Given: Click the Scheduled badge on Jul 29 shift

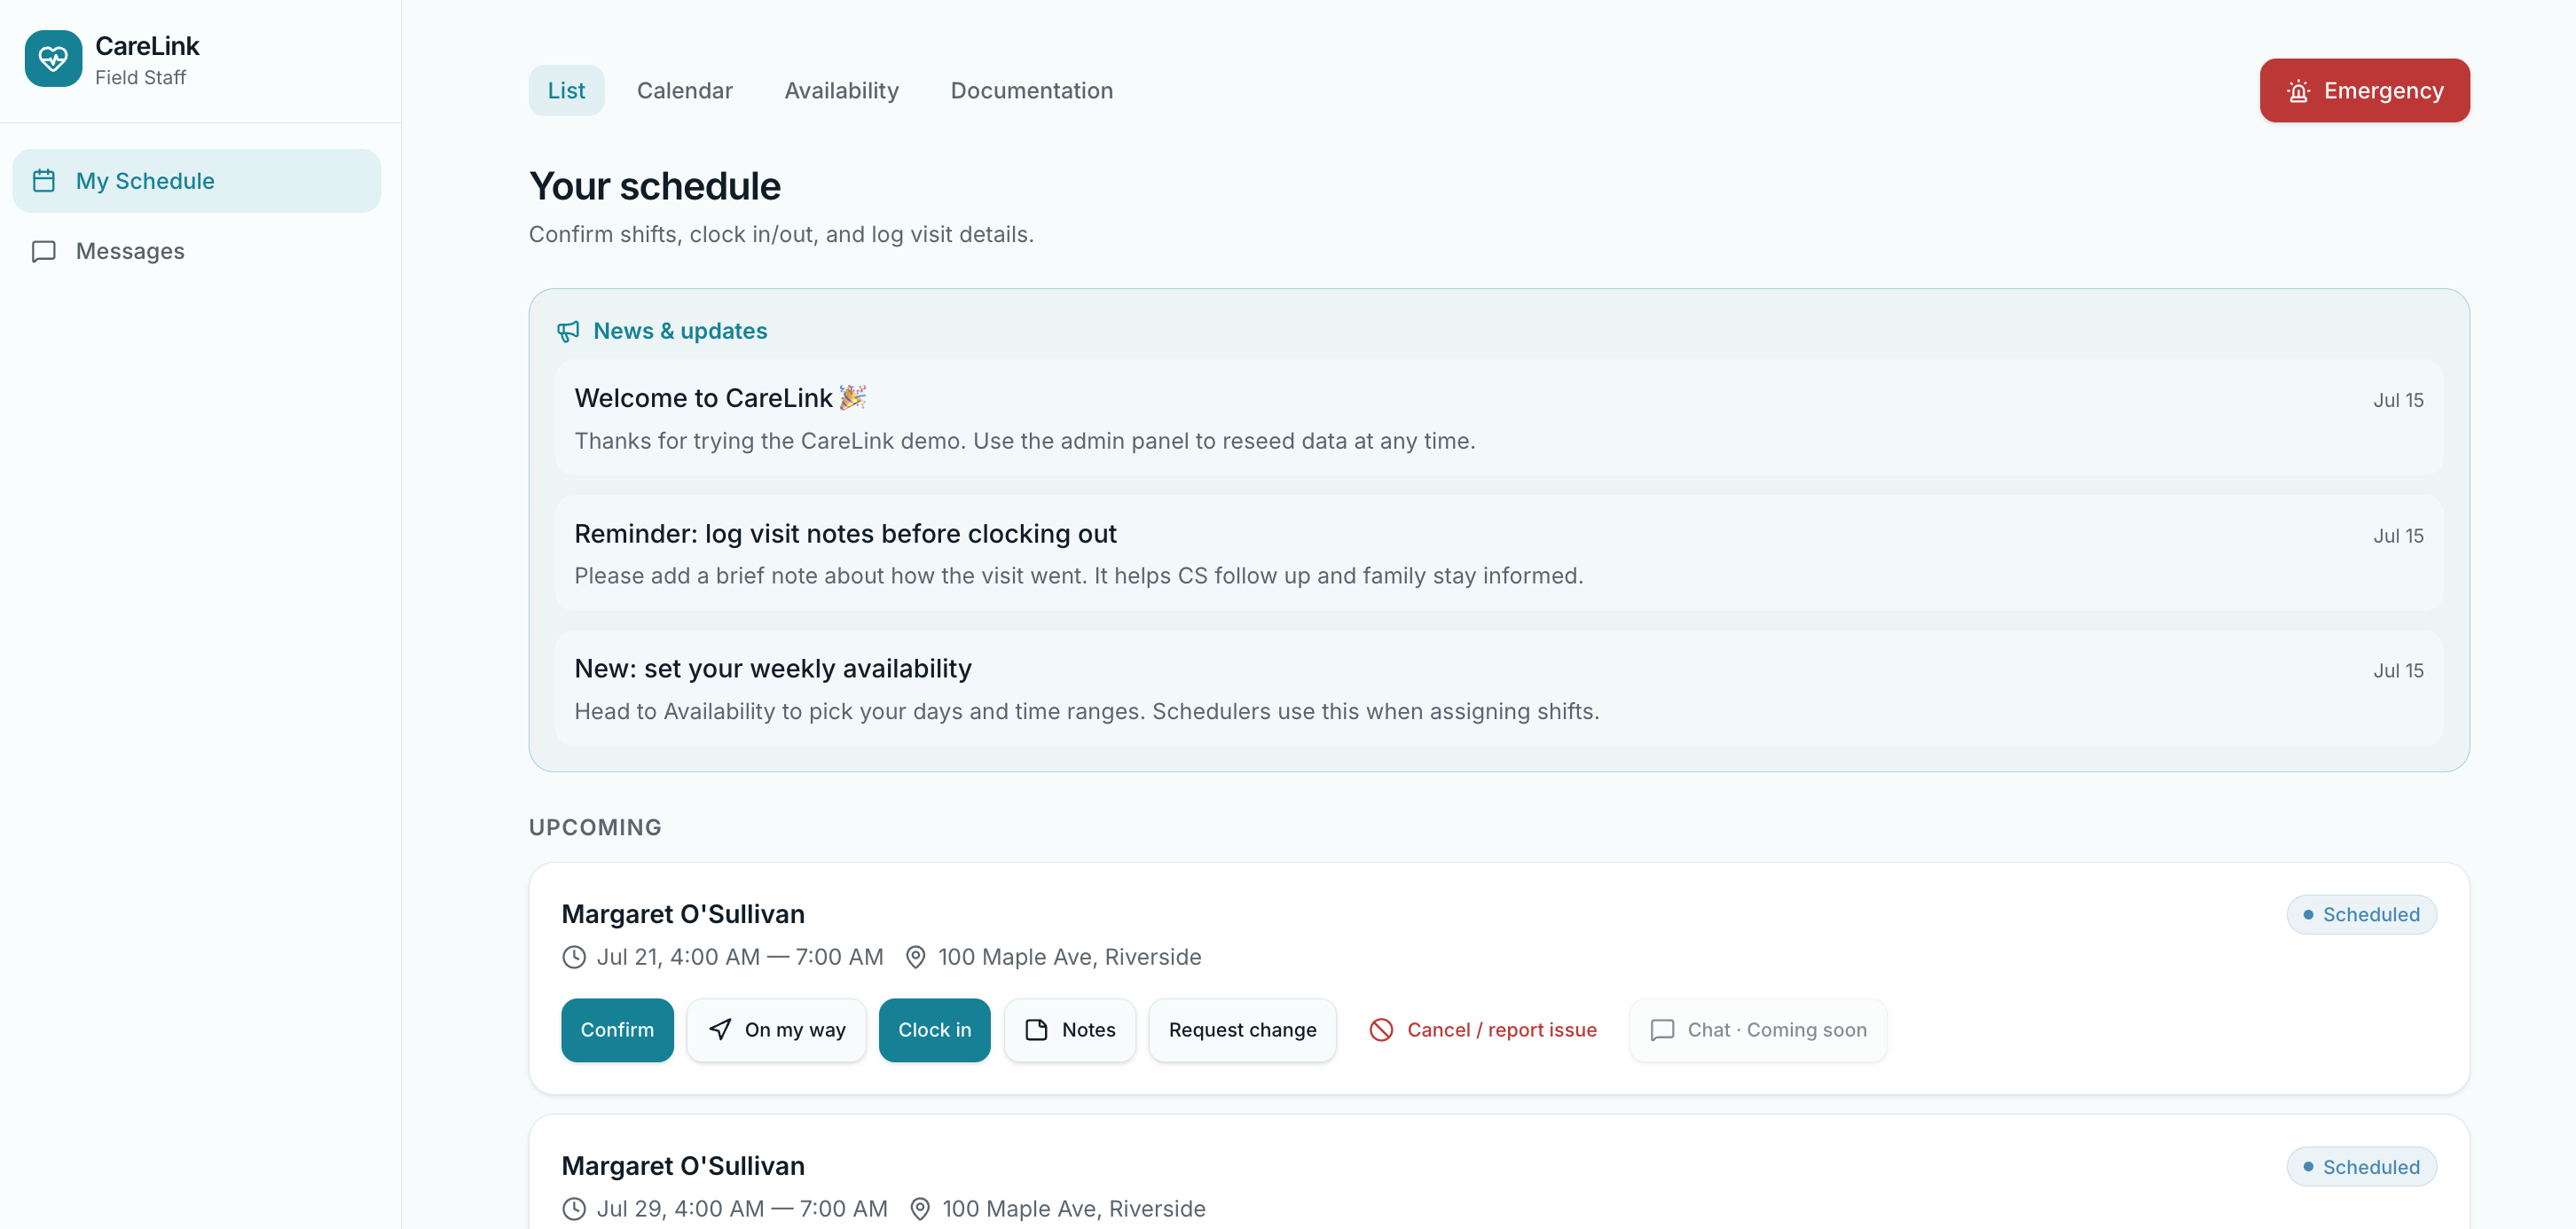Looking at the screenshot, I should (x=2362, y=1167).
